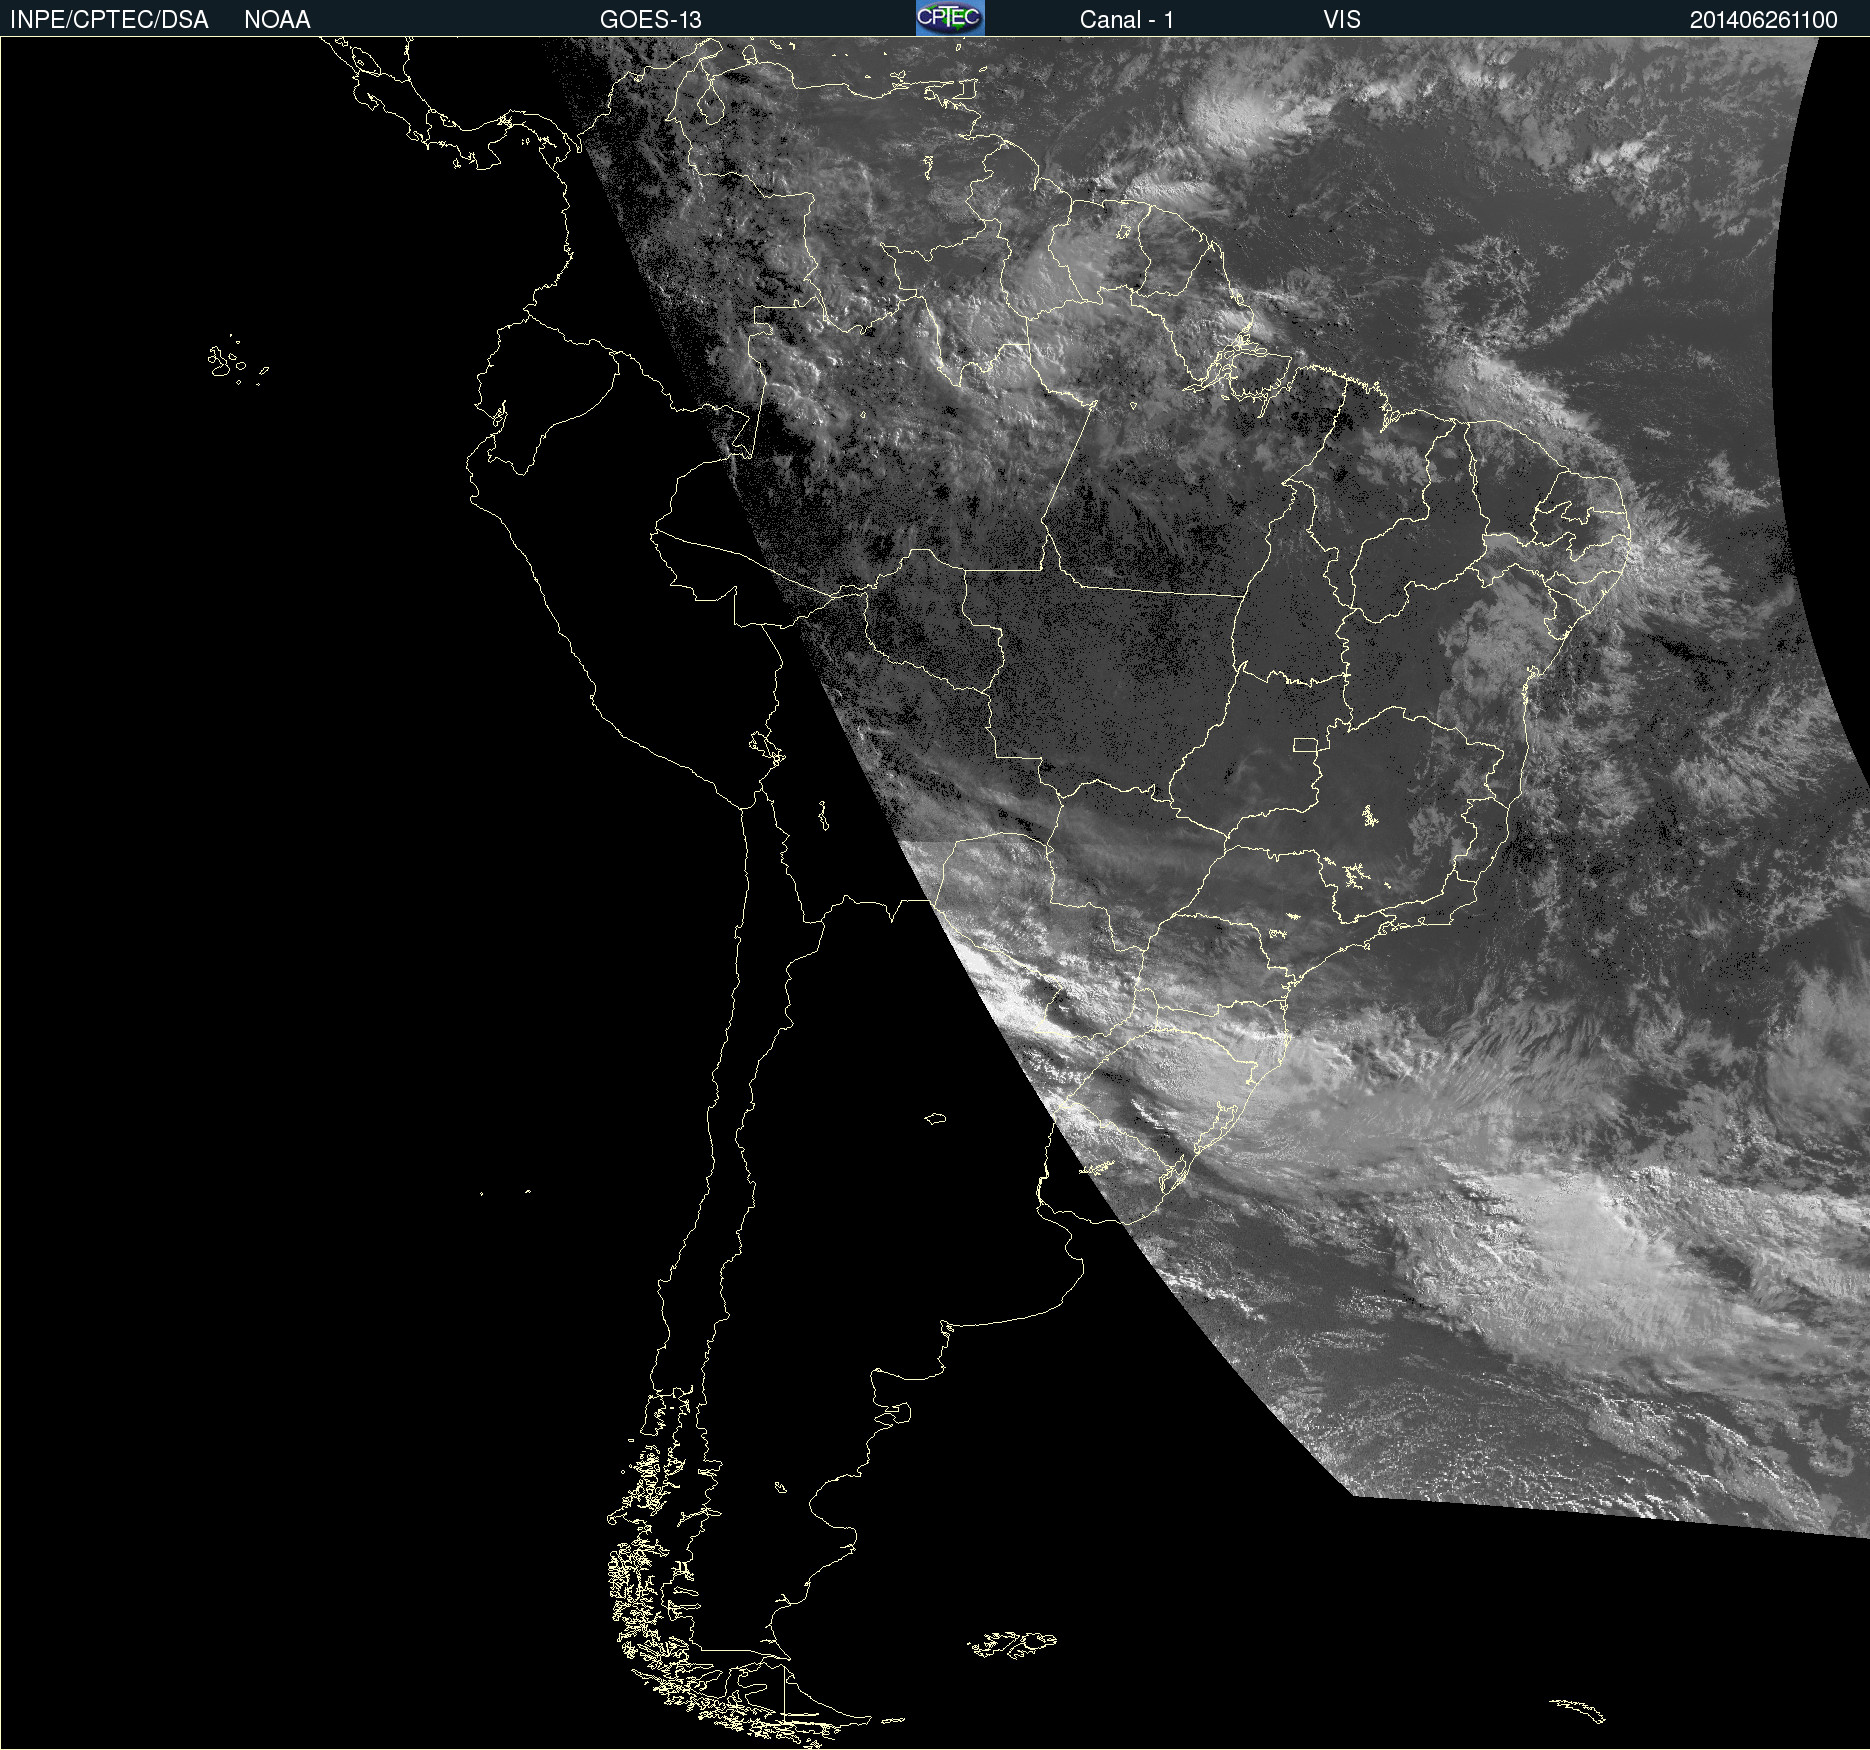This screenshot has width=1870, height=1750.
Task: Click the GOES-13 satellite label
Action: [651, 20]
